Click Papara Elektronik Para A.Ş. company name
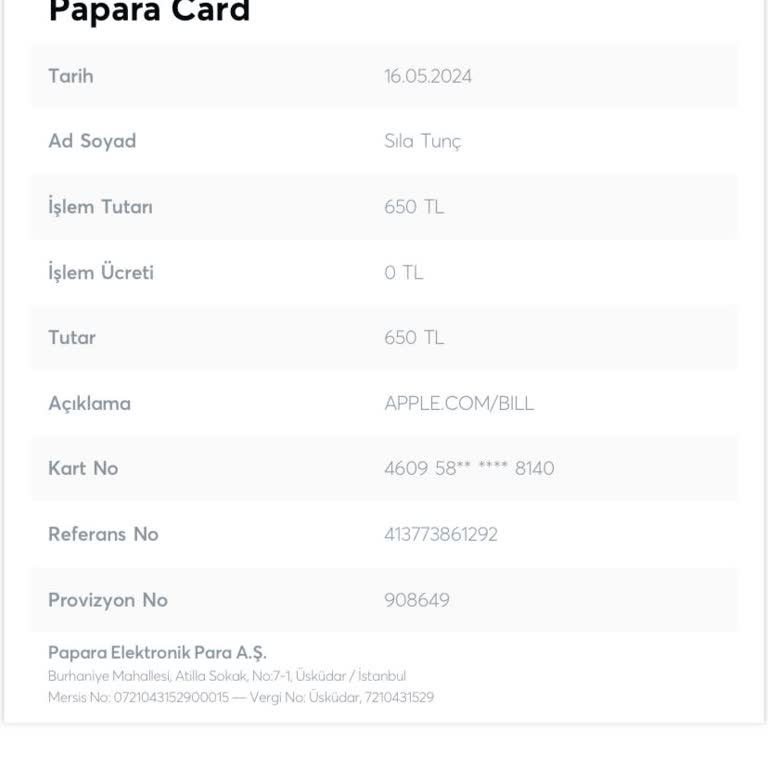768x768 pixels. tap(157, 653)
